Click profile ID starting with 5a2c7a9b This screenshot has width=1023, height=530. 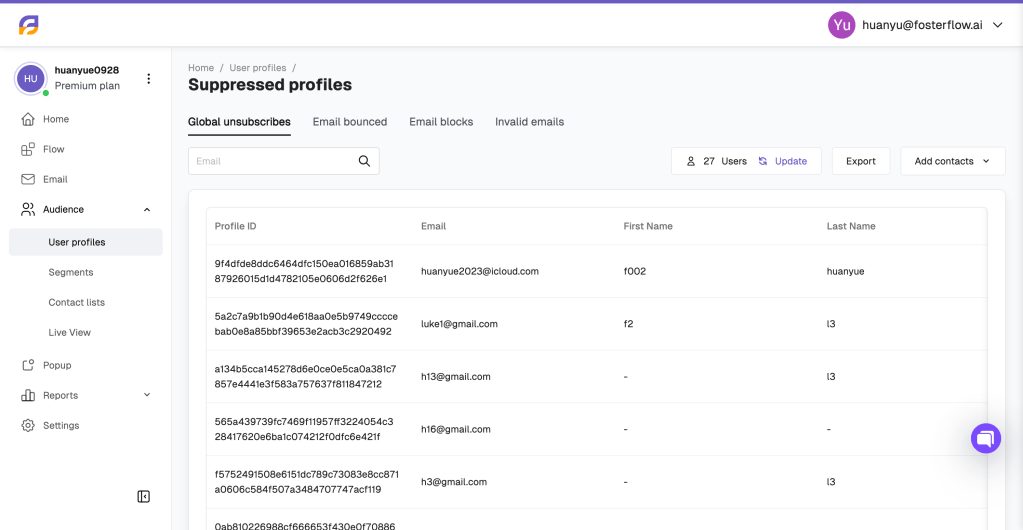coord(306,324)
